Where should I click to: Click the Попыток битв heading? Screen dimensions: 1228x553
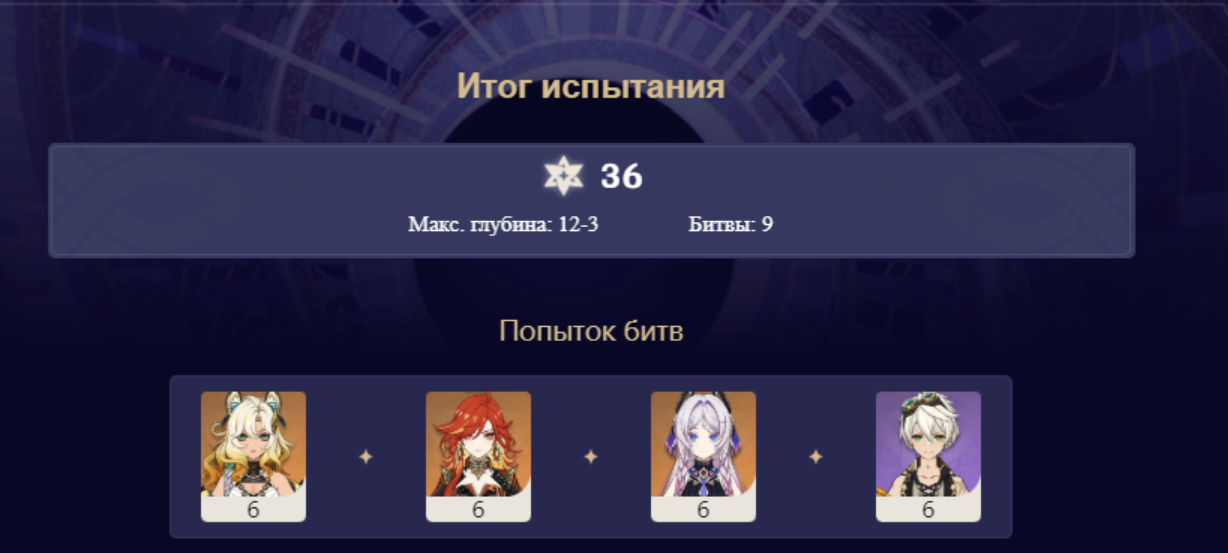[x=591, y=331]
